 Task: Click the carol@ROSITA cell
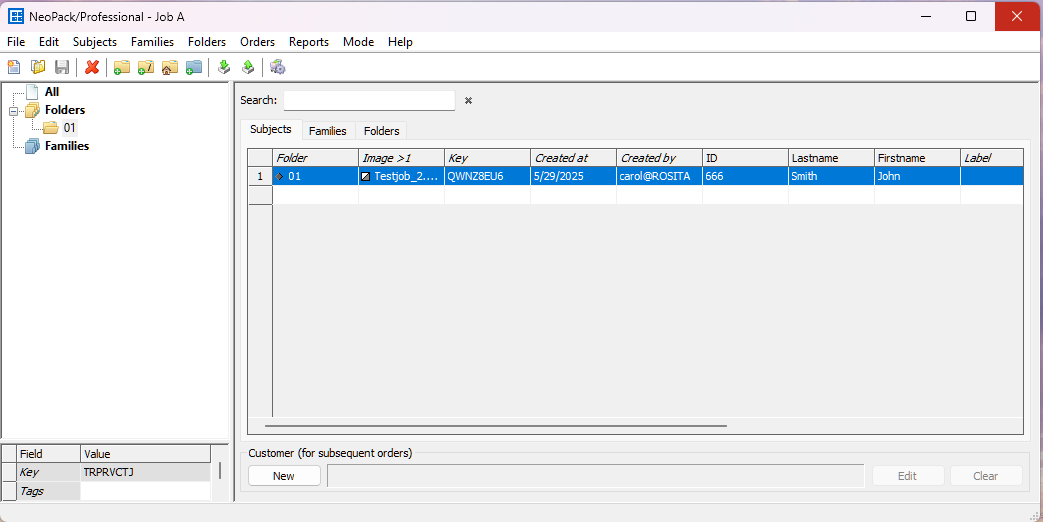point(659,176)
